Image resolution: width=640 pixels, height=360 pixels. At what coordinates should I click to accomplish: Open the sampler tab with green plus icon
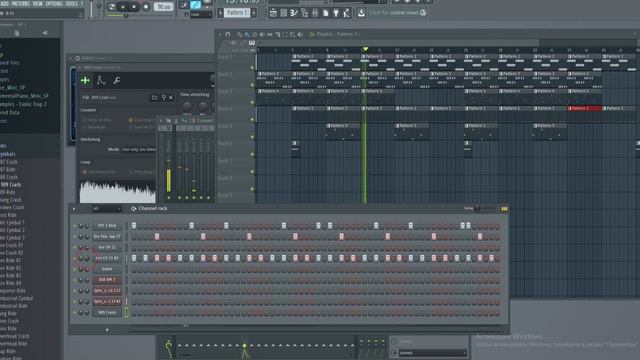point(85,80)
